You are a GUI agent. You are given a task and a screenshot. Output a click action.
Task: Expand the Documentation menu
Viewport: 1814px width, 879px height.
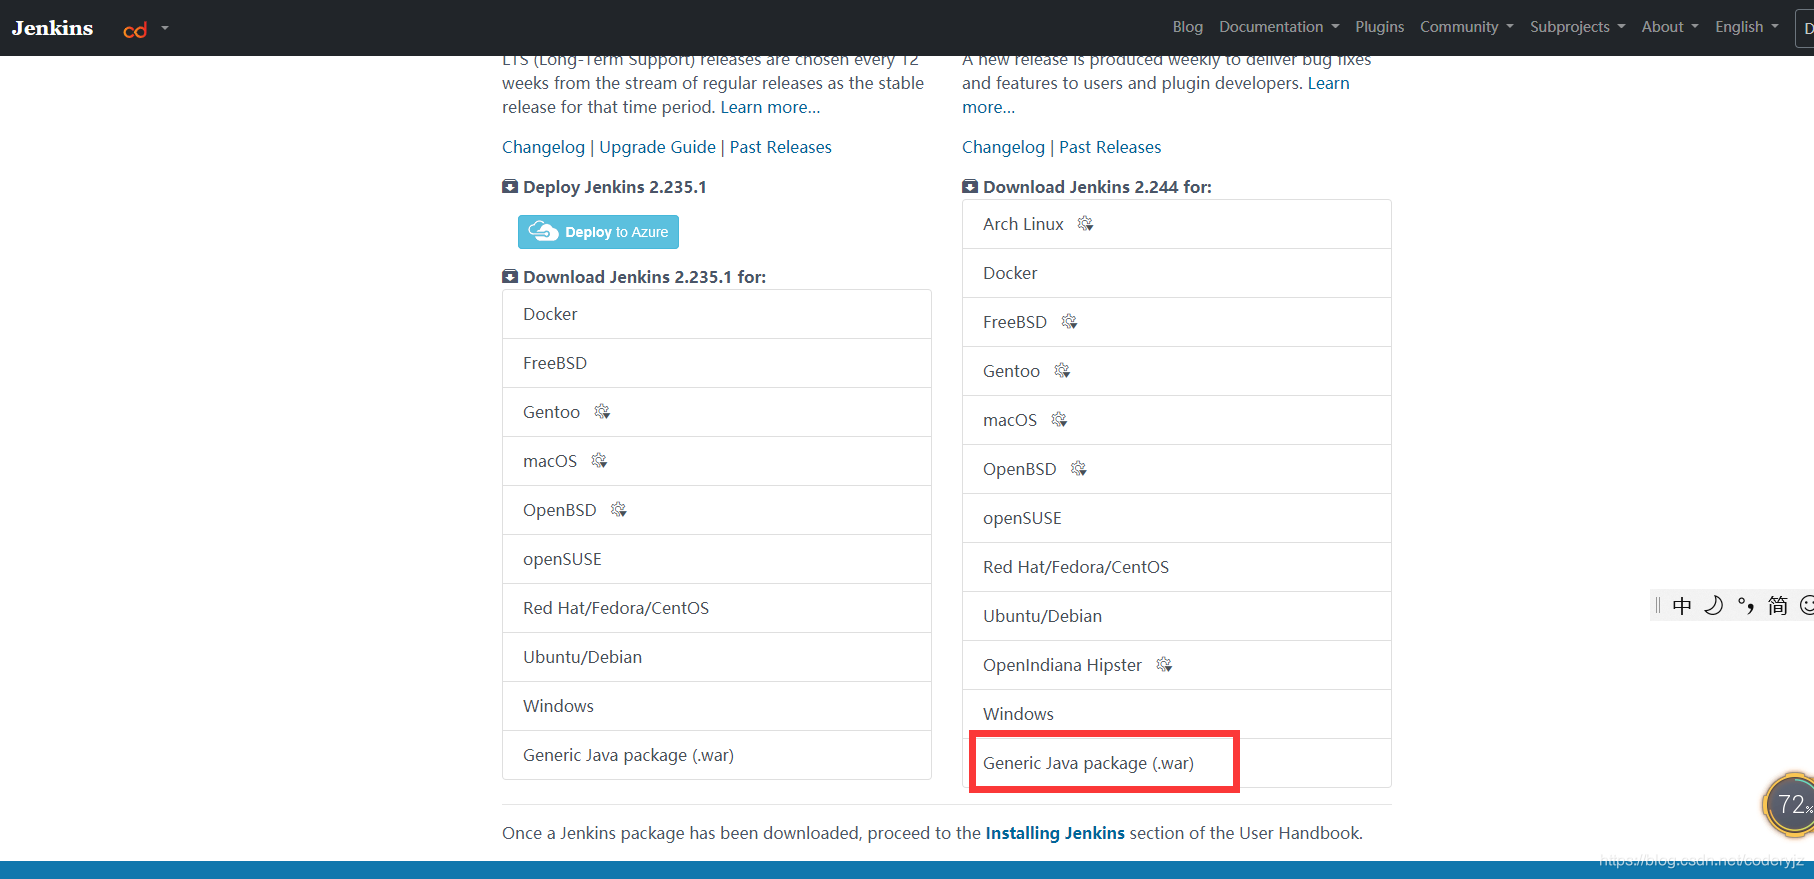coord(1279,27)
